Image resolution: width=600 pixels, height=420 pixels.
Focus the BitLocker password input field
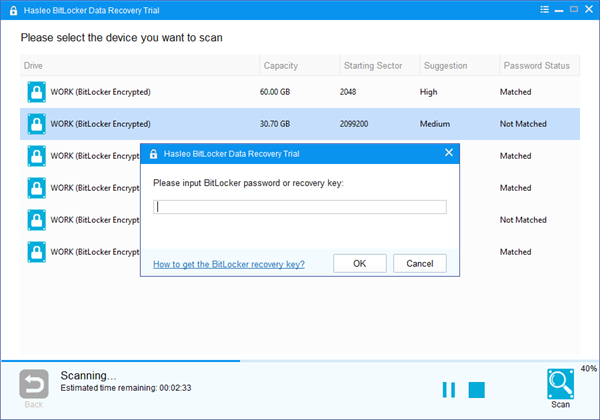(299, 207)
